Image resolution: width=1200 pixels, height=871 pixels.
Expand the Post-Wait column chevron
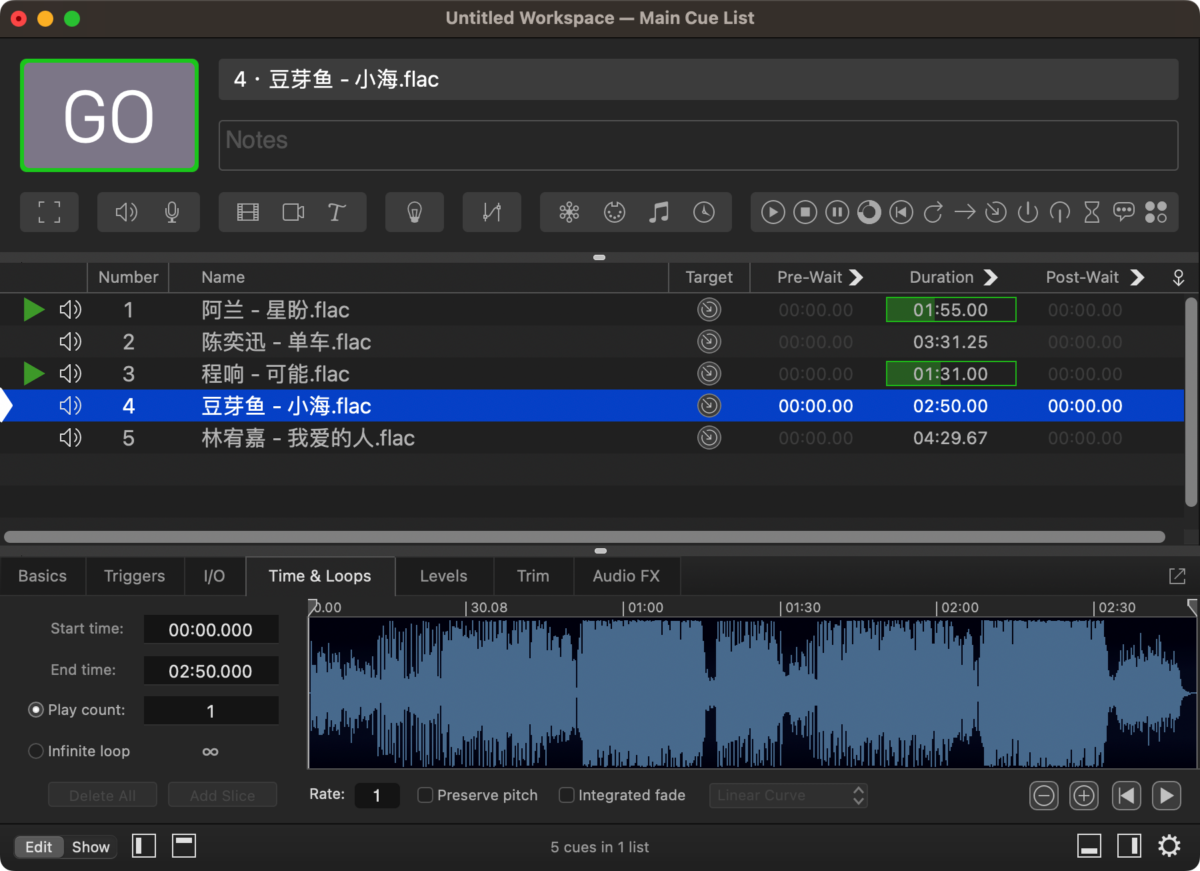click(1137, 278)
